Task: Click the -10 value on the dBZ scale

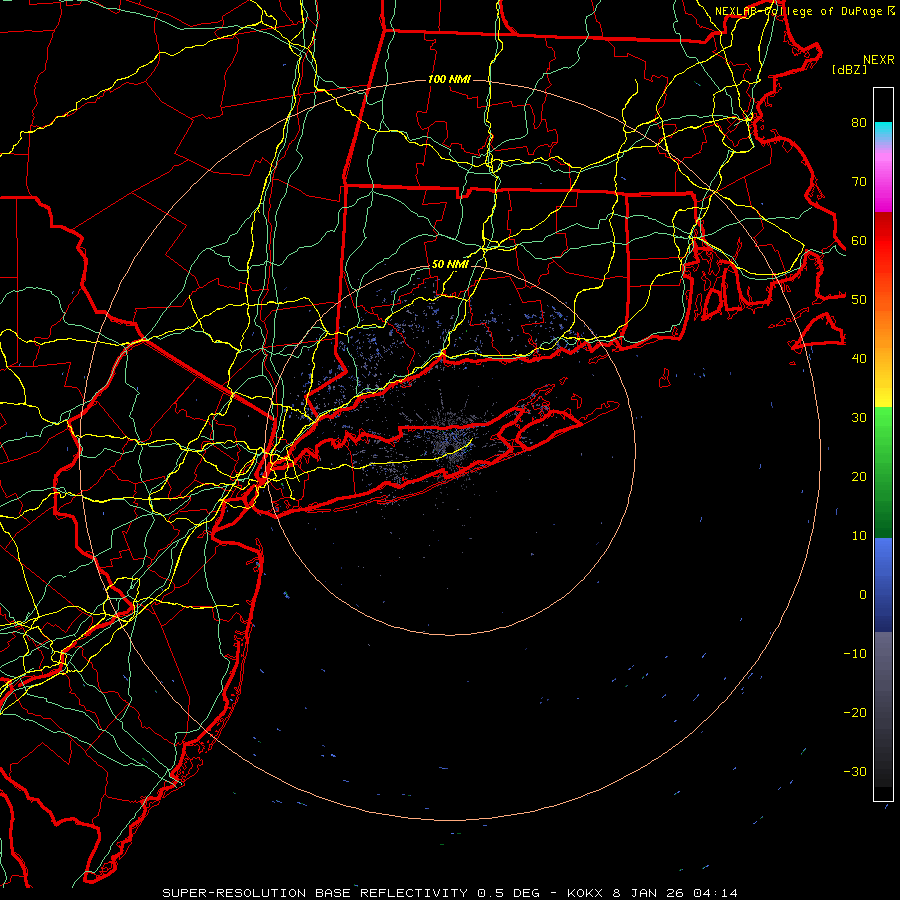Action: pyautogui.click(x=855, y=653)
